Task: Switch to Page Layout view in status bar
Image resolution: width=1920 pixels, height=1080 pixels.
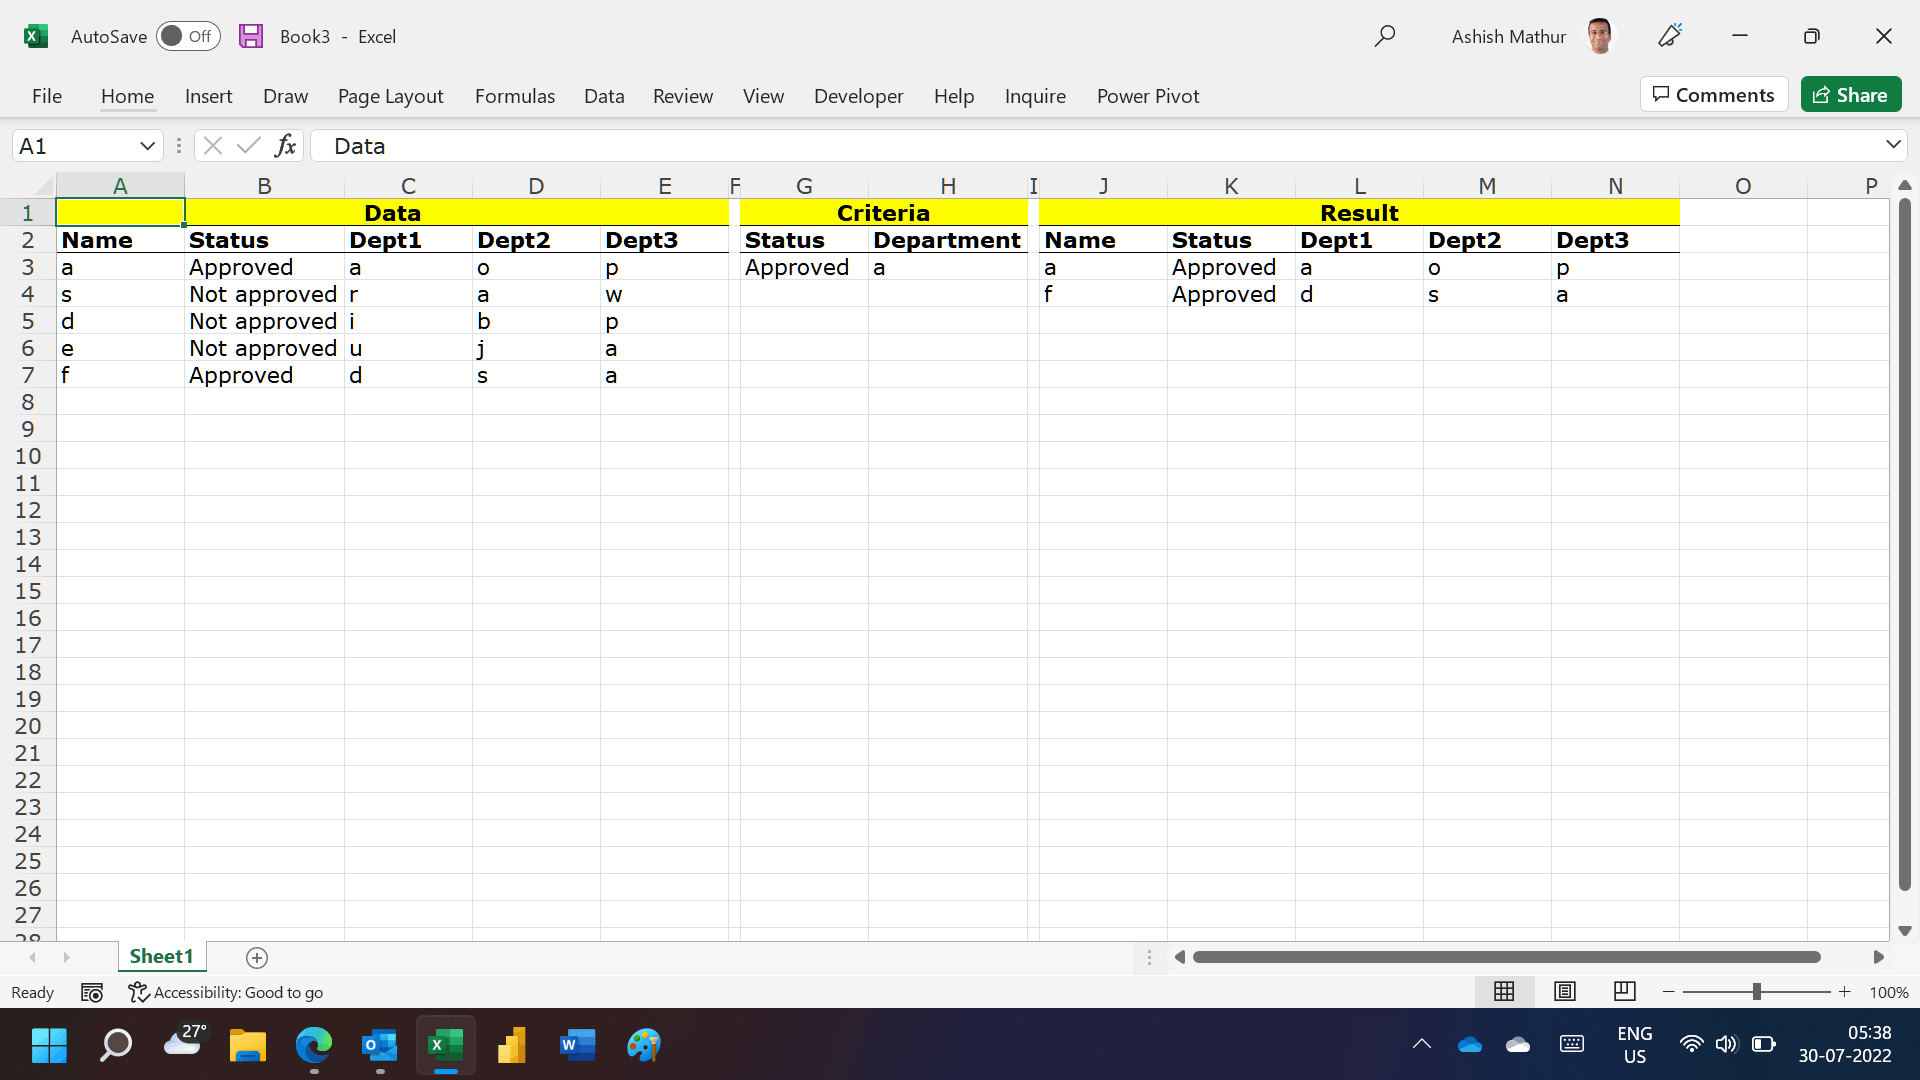Action: pos(1564,991)
